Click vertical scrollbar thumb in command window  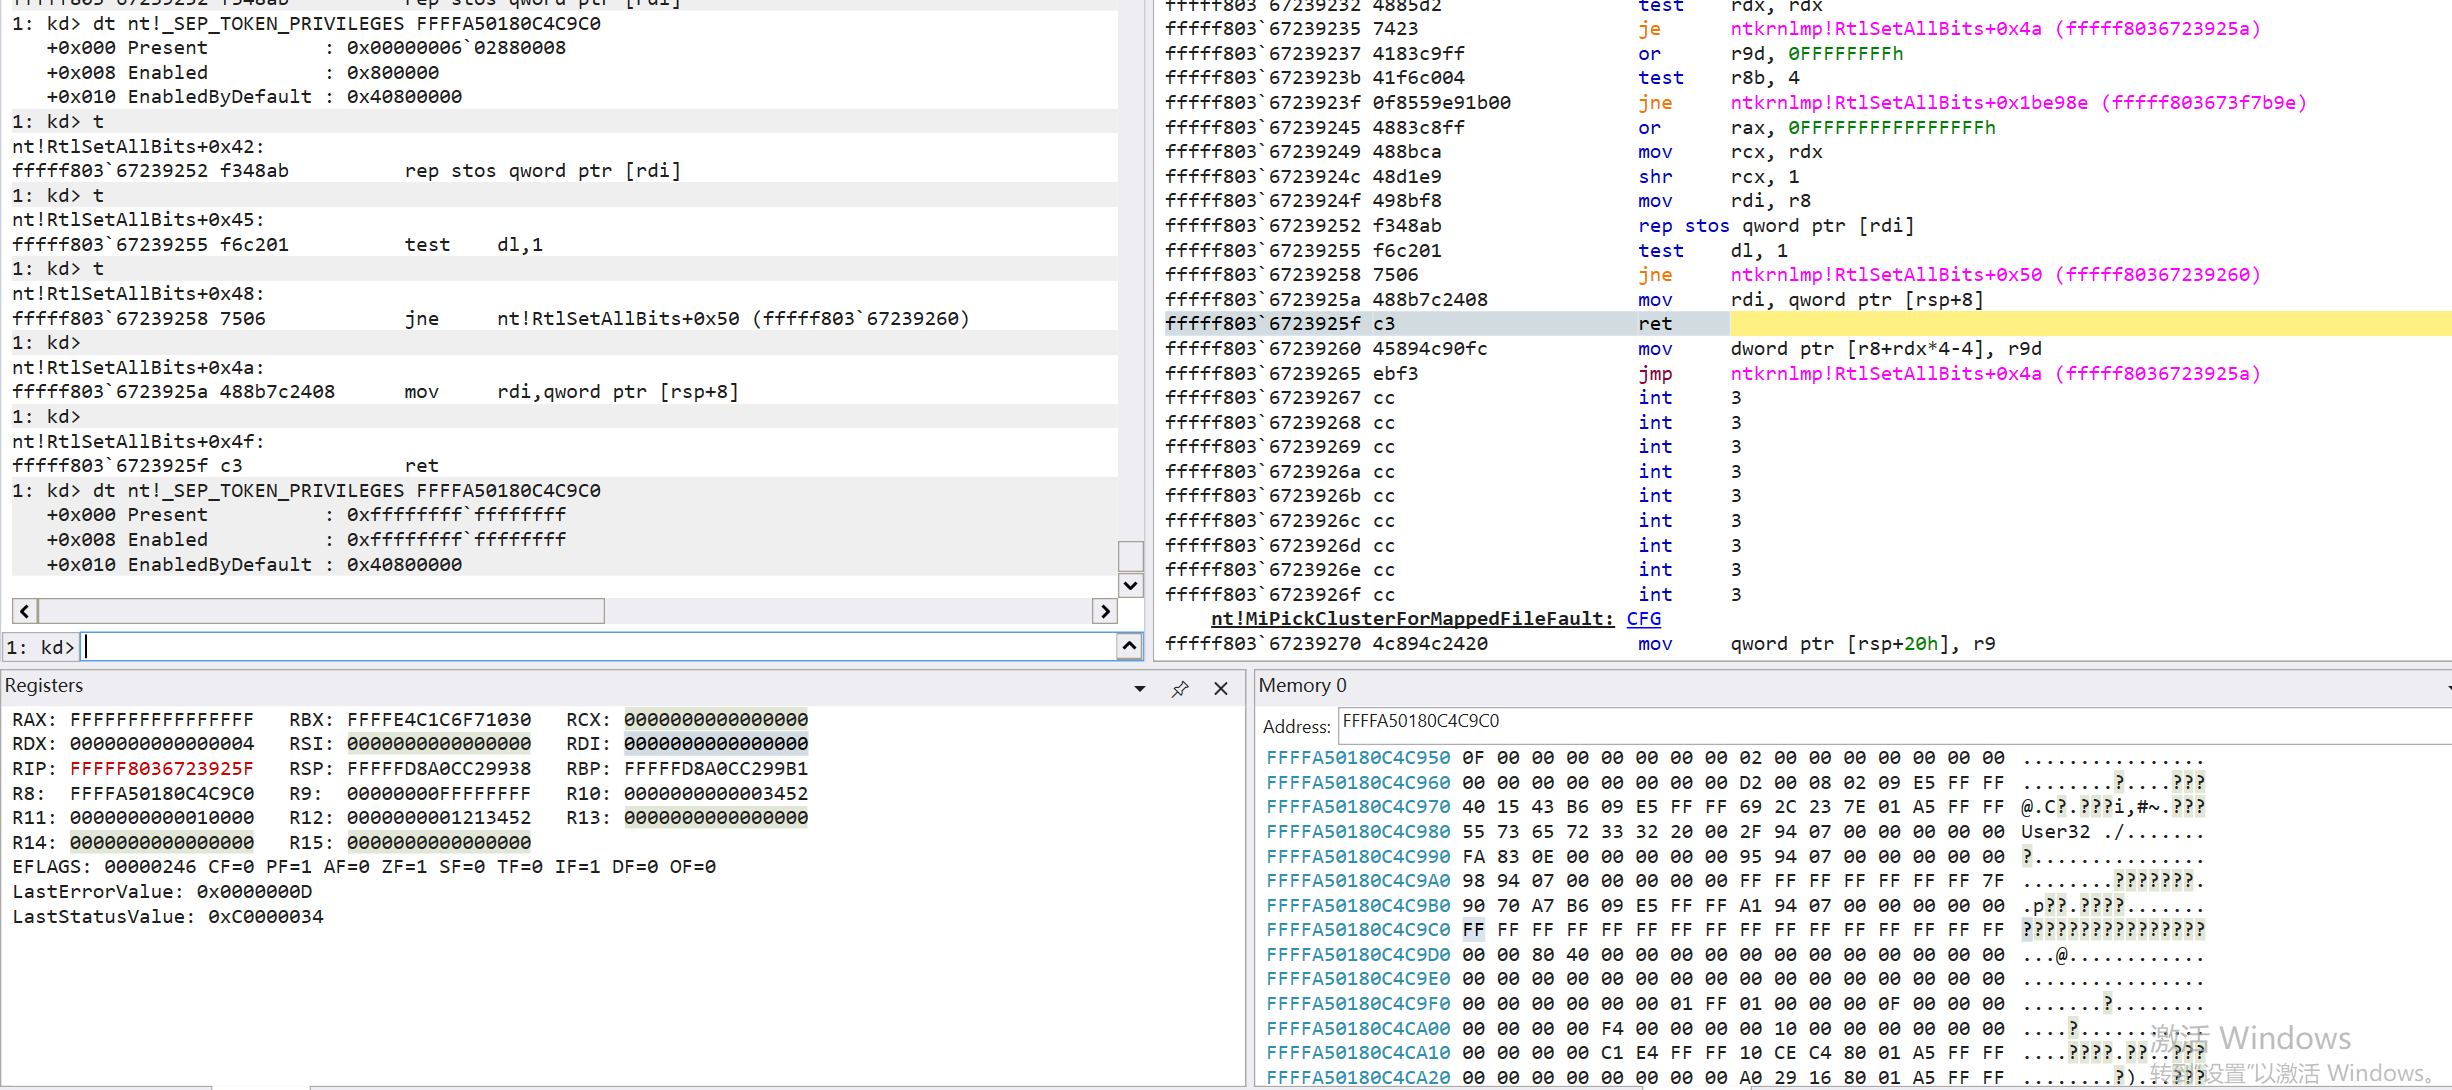(1130, 555)
